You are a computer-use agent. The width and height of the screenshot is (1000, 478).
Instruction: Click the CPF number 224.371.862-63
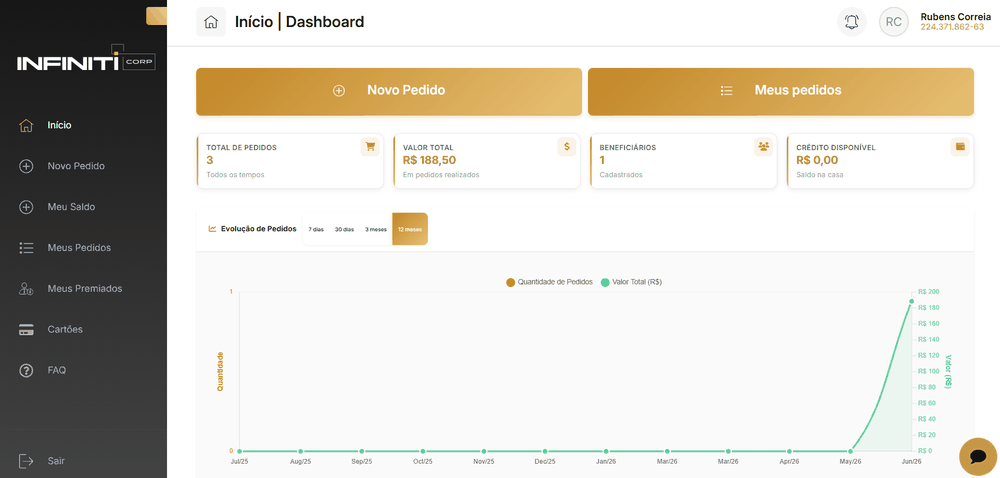coord(952,27)
